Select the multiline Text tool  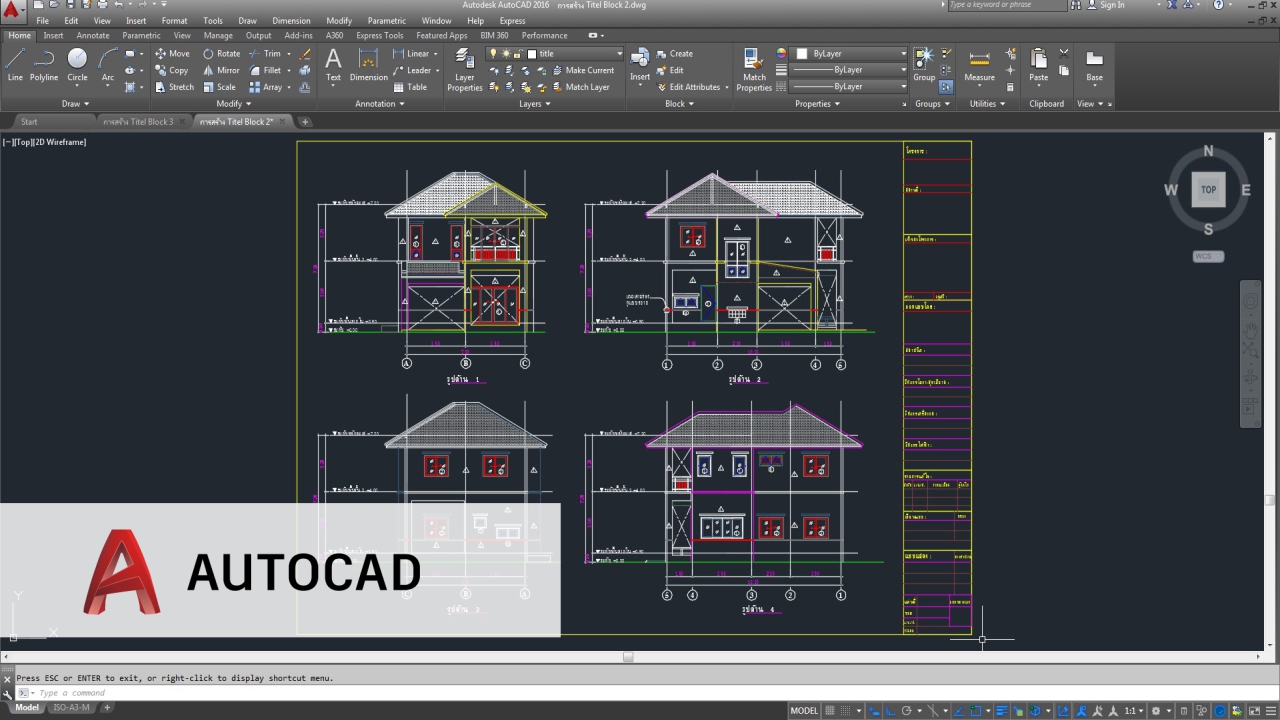[x=333, y=65]
